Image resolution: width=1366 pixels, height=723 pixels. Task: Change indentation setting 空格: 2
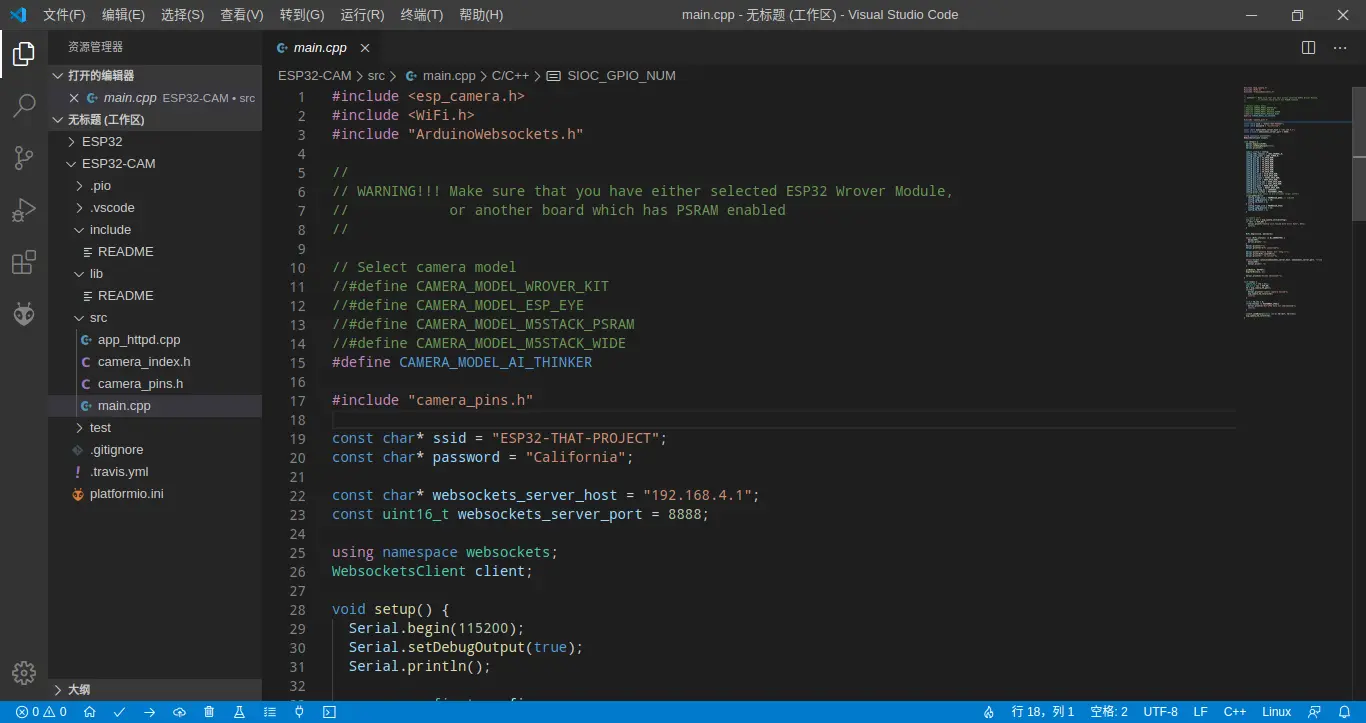coord(1109,712)
